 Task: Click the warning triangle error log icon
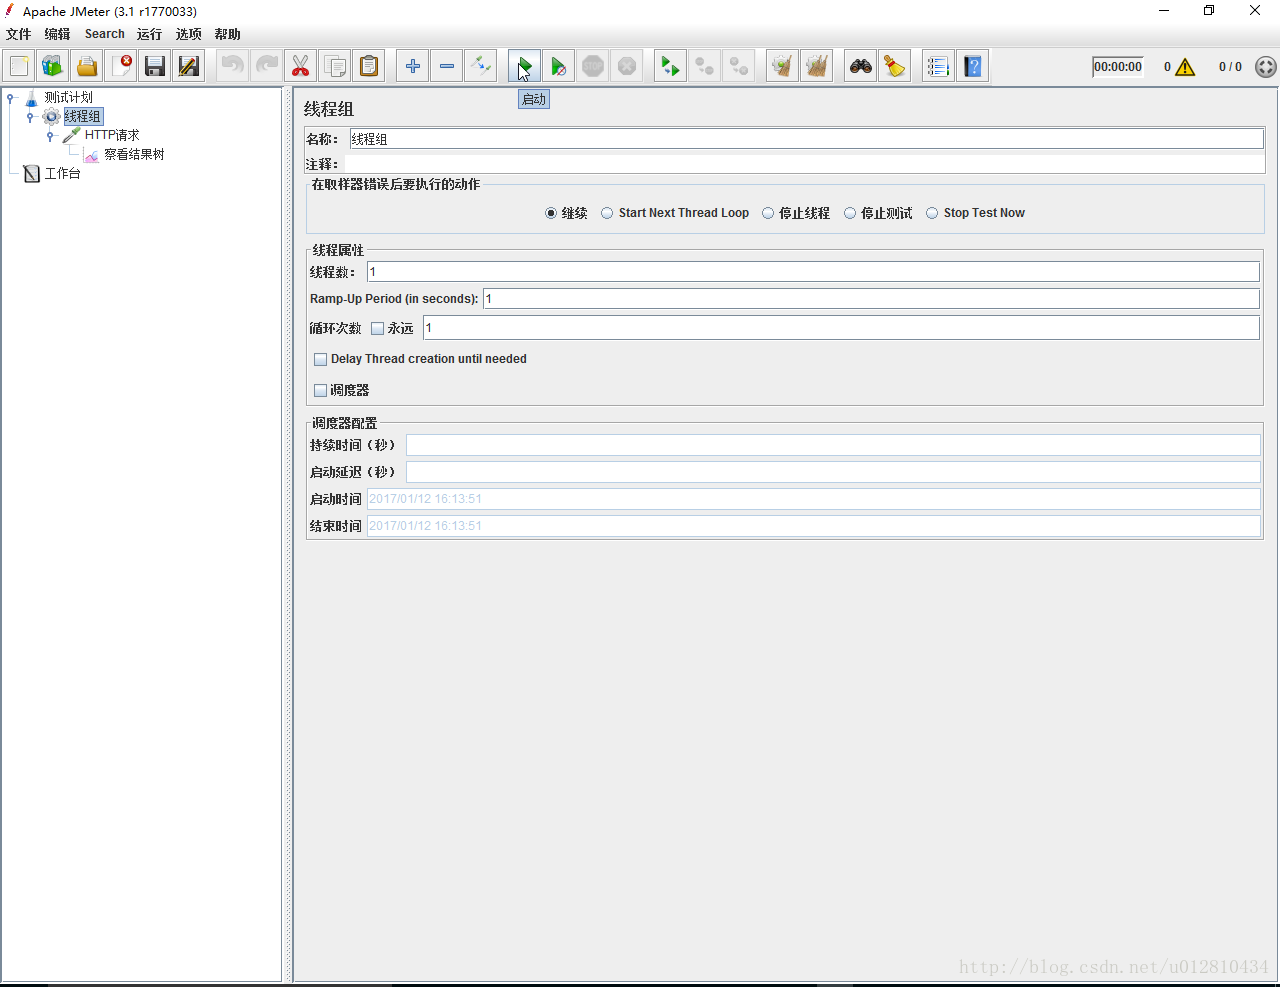(x=1185, y=67)
